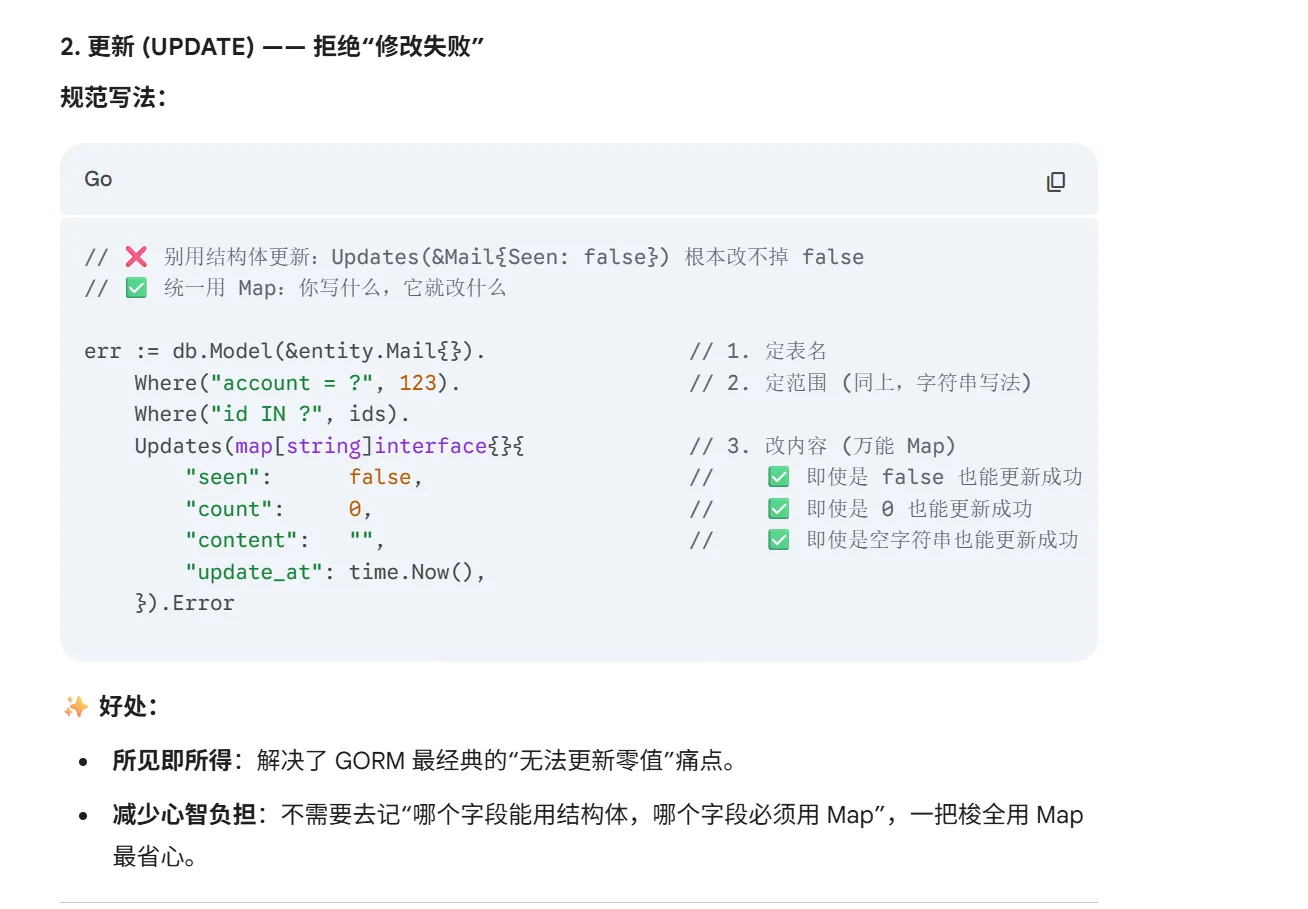
Task: Click the sparkles emoji before "好处"
Action: click(75, 707)
